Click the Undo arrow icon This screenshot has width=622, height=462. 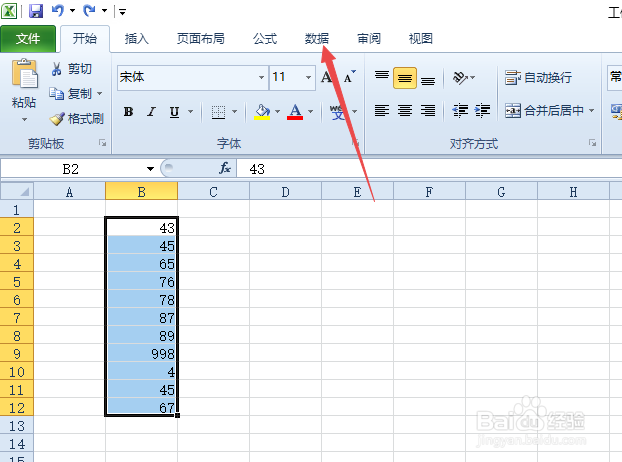[58, 11]
